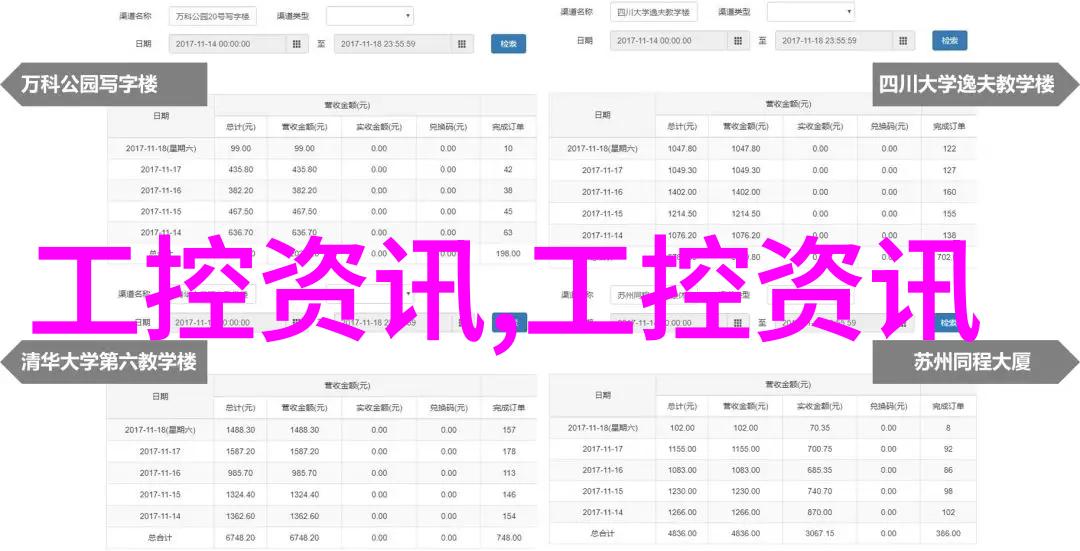
Task: Click 2017-11-18(星期六) row in 万科公园写字楼 table
Action: tap(322, 148)
